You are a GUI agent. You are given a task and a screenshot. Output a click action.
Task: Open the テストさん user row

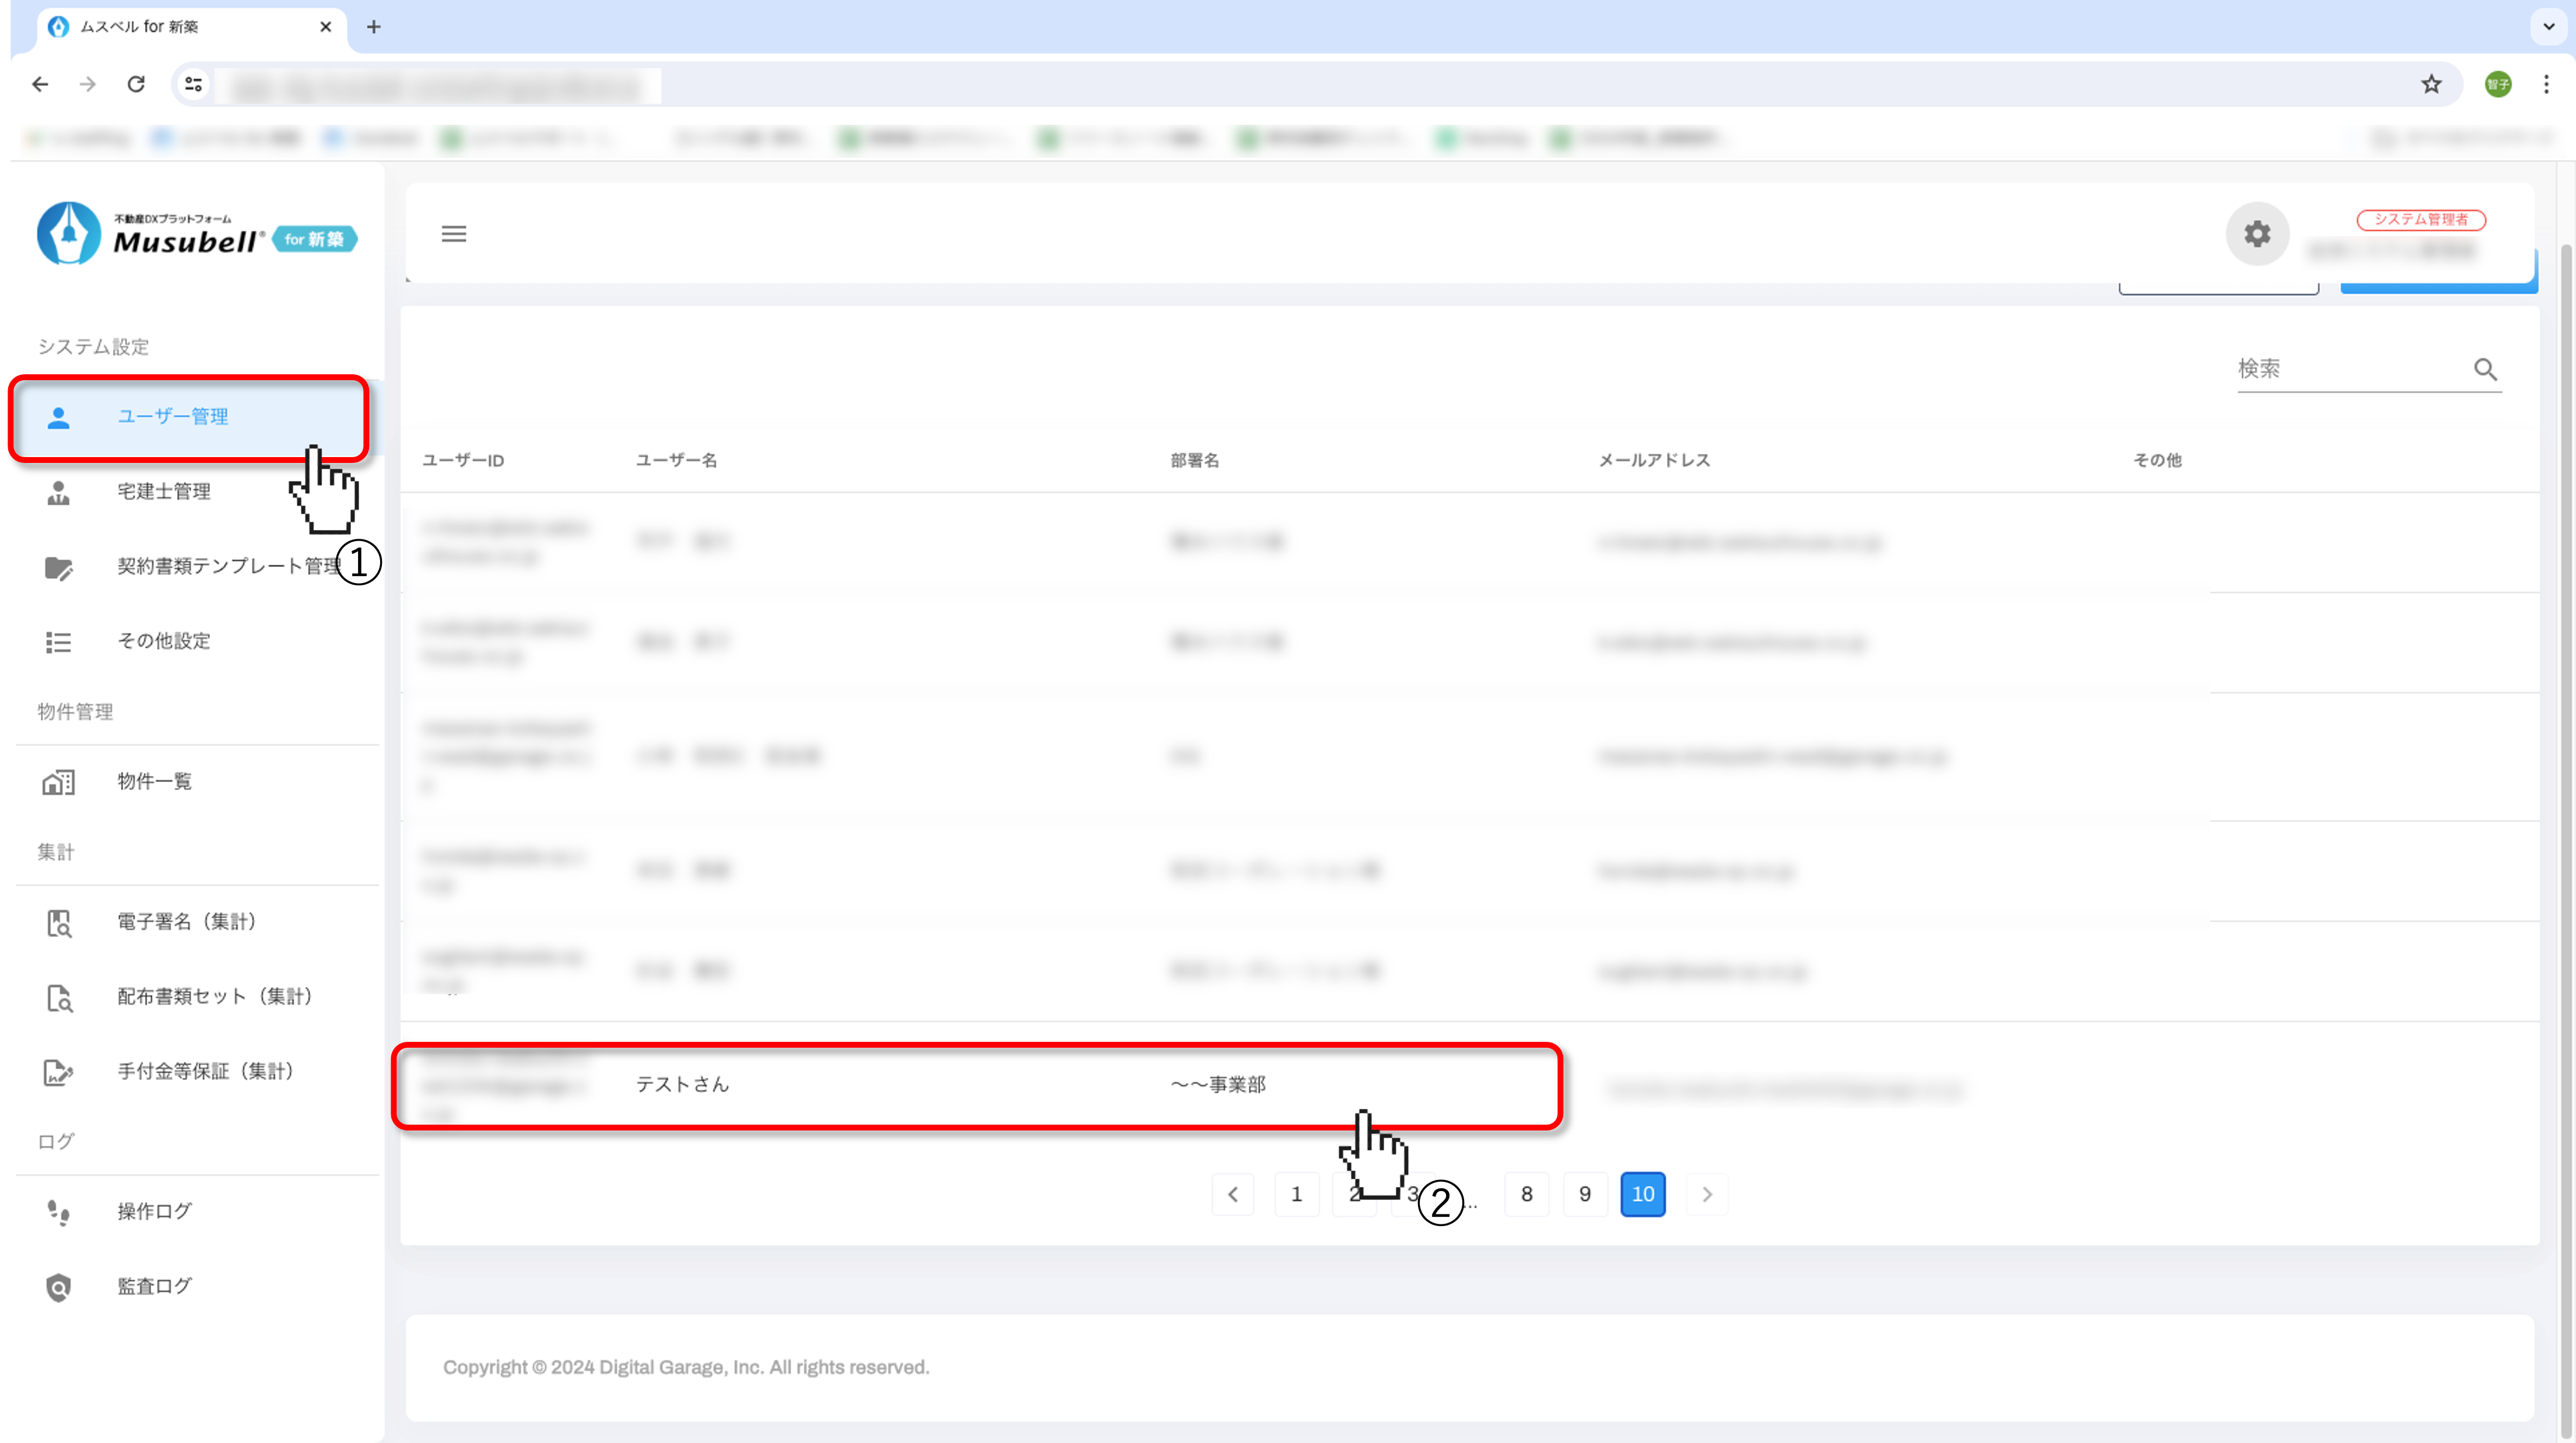pyautogui.click(x=683, y=1085)
